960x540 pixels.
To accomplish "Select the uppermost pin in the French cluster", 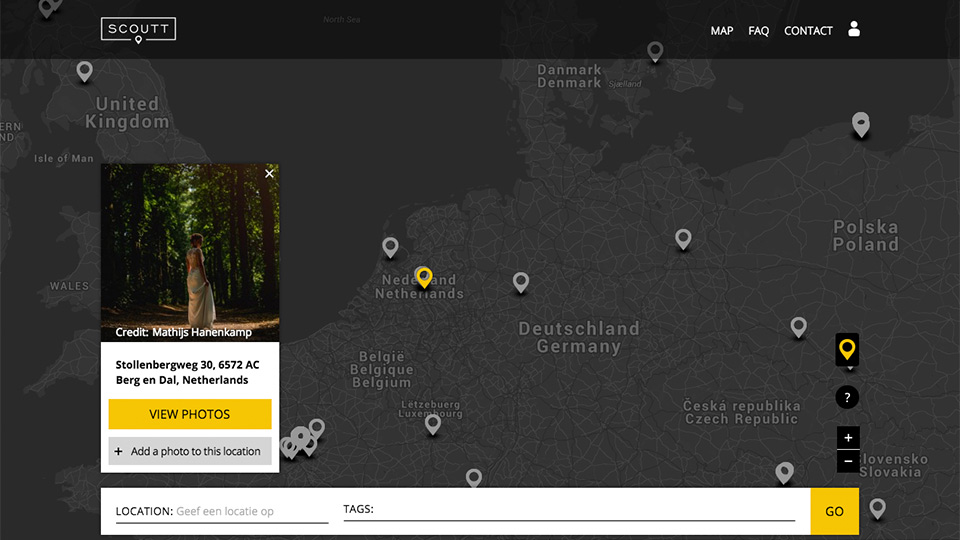I will tap(317, 428).
